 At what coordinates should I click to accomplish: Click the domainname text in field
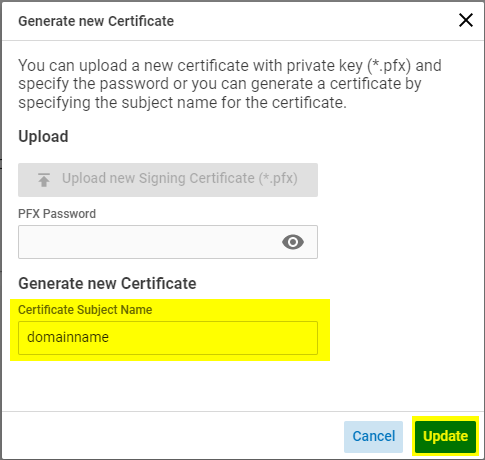(x=68, y=337)
